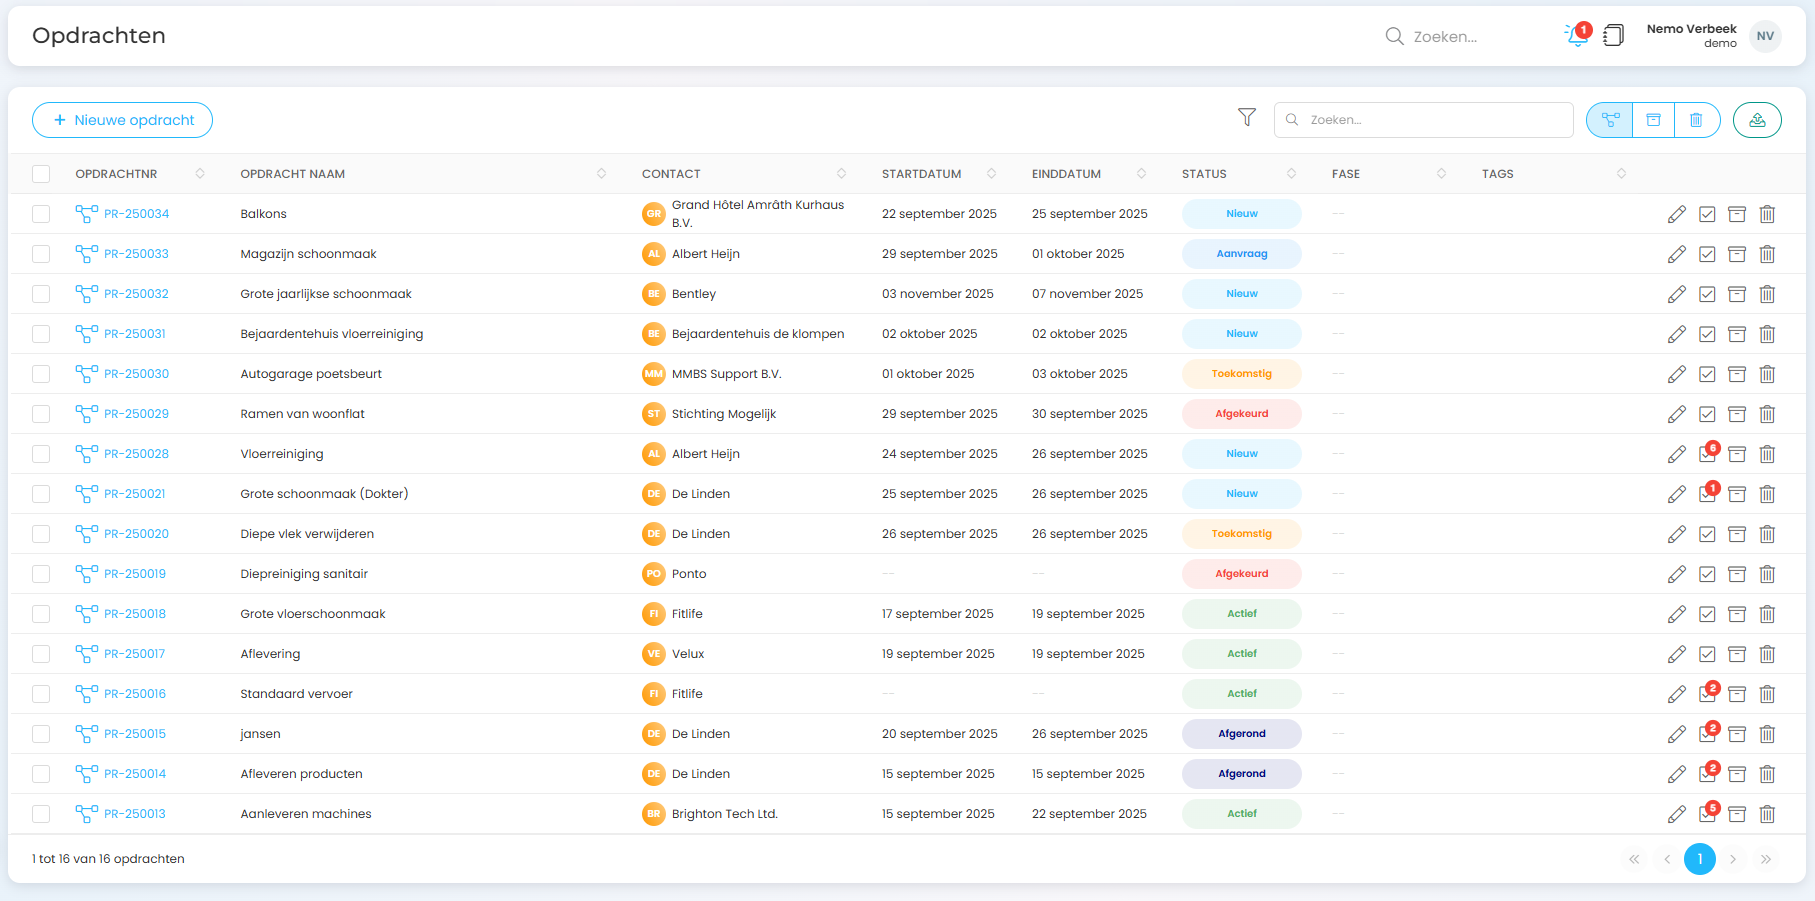1815x901 pixels.
Task: Click the Nieuwe opdracht button
Action: (122, 120)
